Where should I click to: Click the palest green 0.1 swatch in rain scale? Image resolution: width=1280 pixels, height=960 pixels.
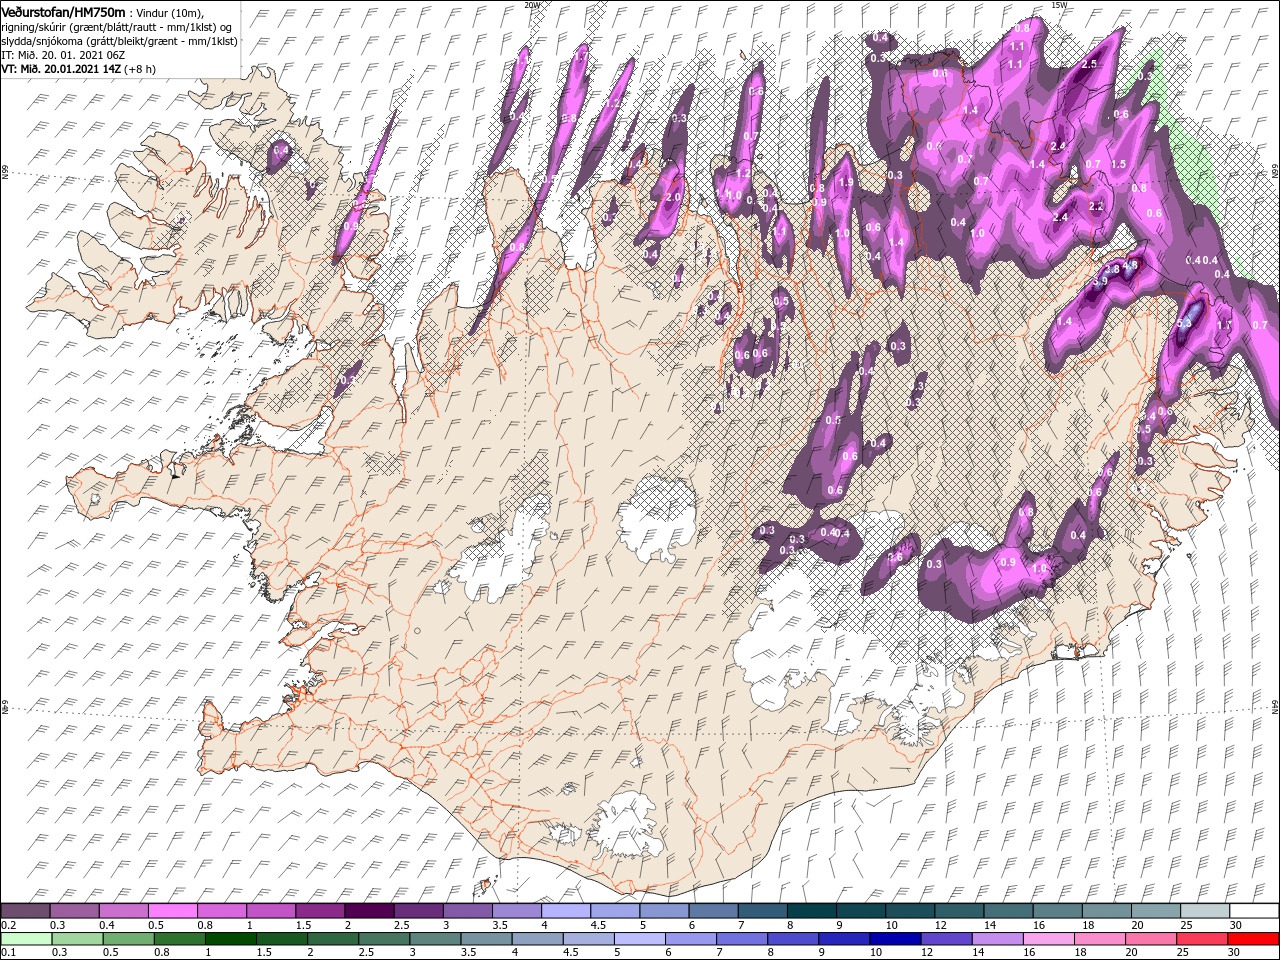26,939
